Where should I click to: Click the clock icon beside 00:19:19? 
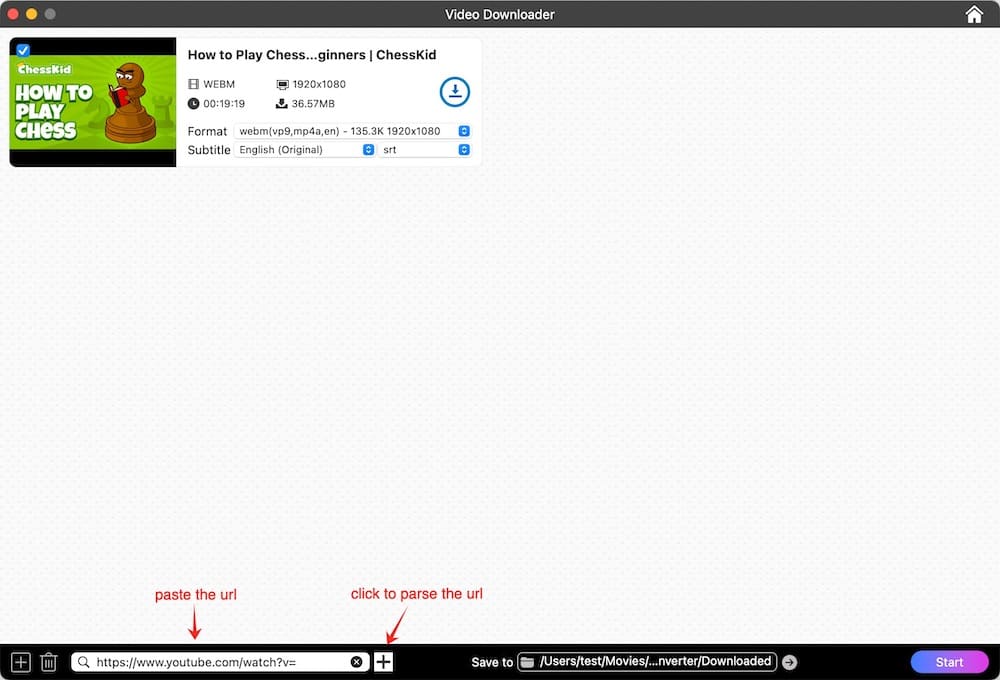click(x=193, y=103)
